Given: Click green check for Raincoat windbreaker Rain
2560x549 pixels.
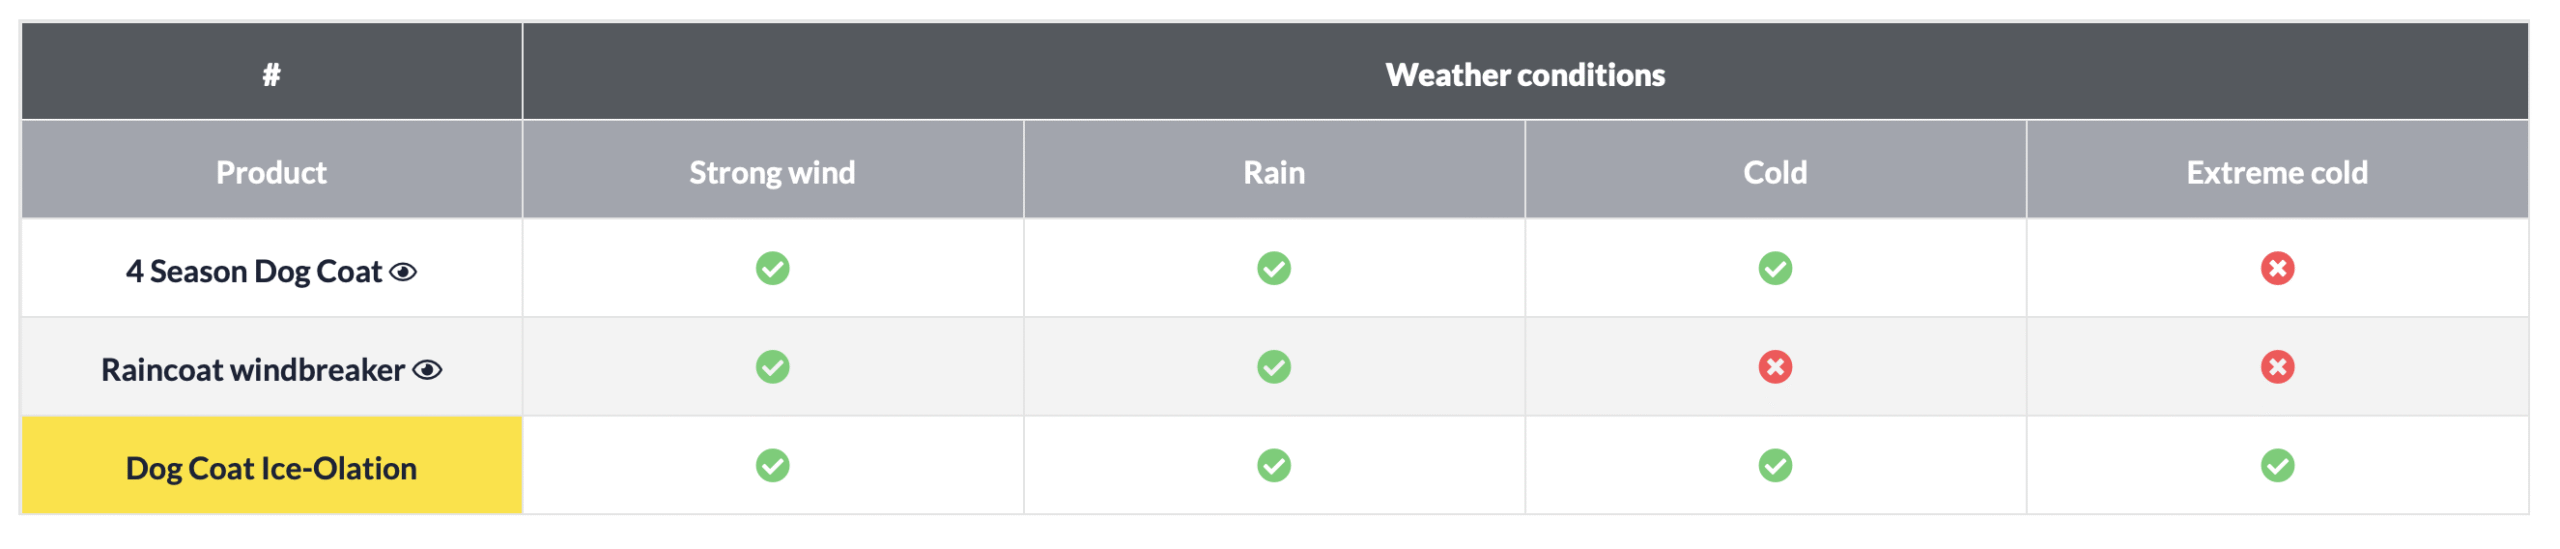Looking at the screenshot, I should [1273, 367].
